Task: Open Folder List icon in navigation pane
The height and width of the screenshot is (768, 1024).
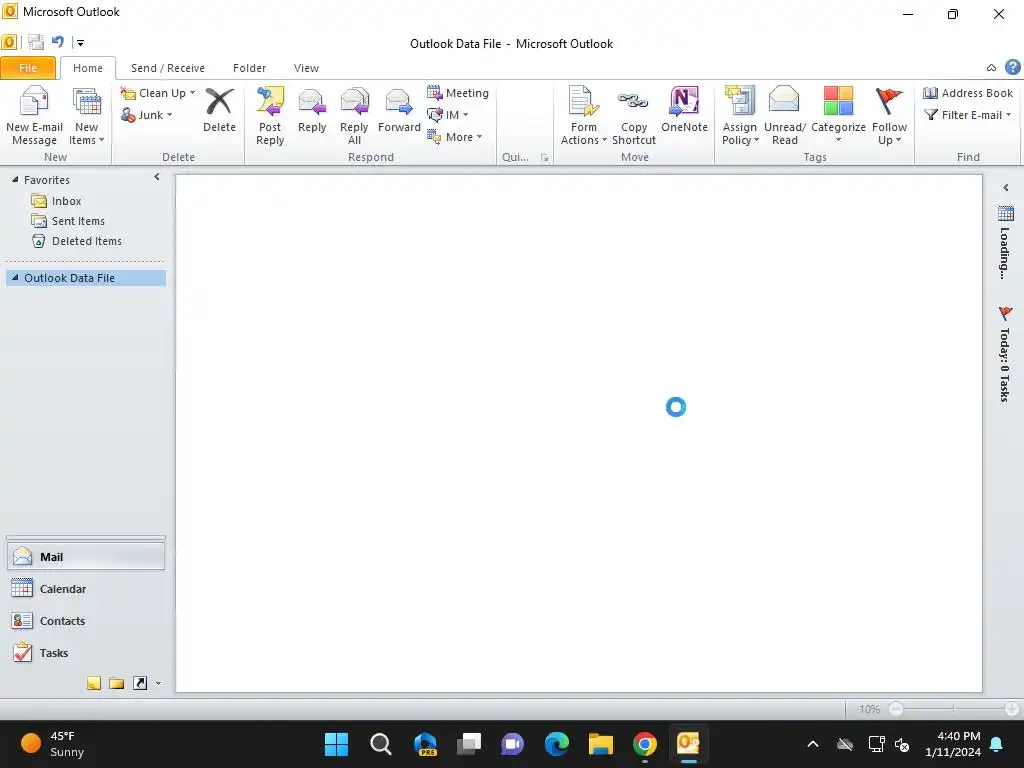Action: click(117, 683)
